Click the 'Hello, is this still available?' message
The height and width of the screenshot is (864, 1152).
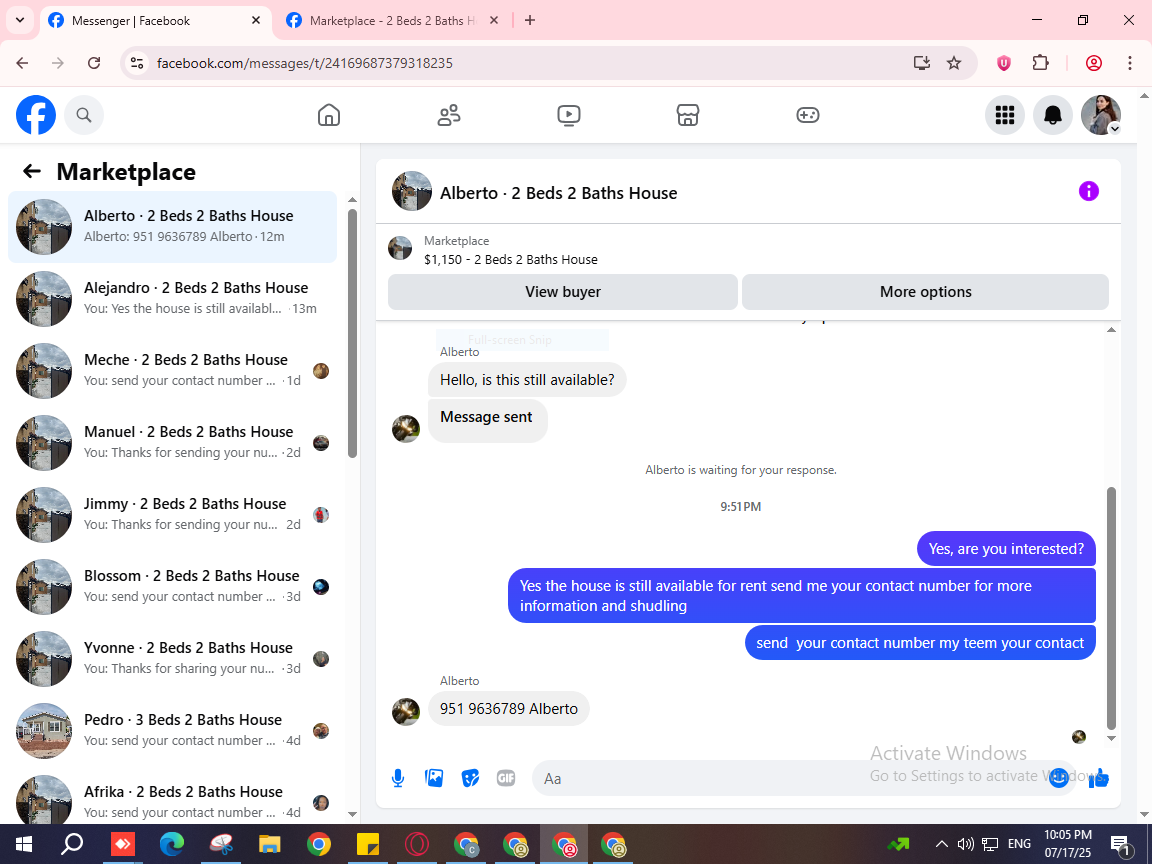(527, 380)
